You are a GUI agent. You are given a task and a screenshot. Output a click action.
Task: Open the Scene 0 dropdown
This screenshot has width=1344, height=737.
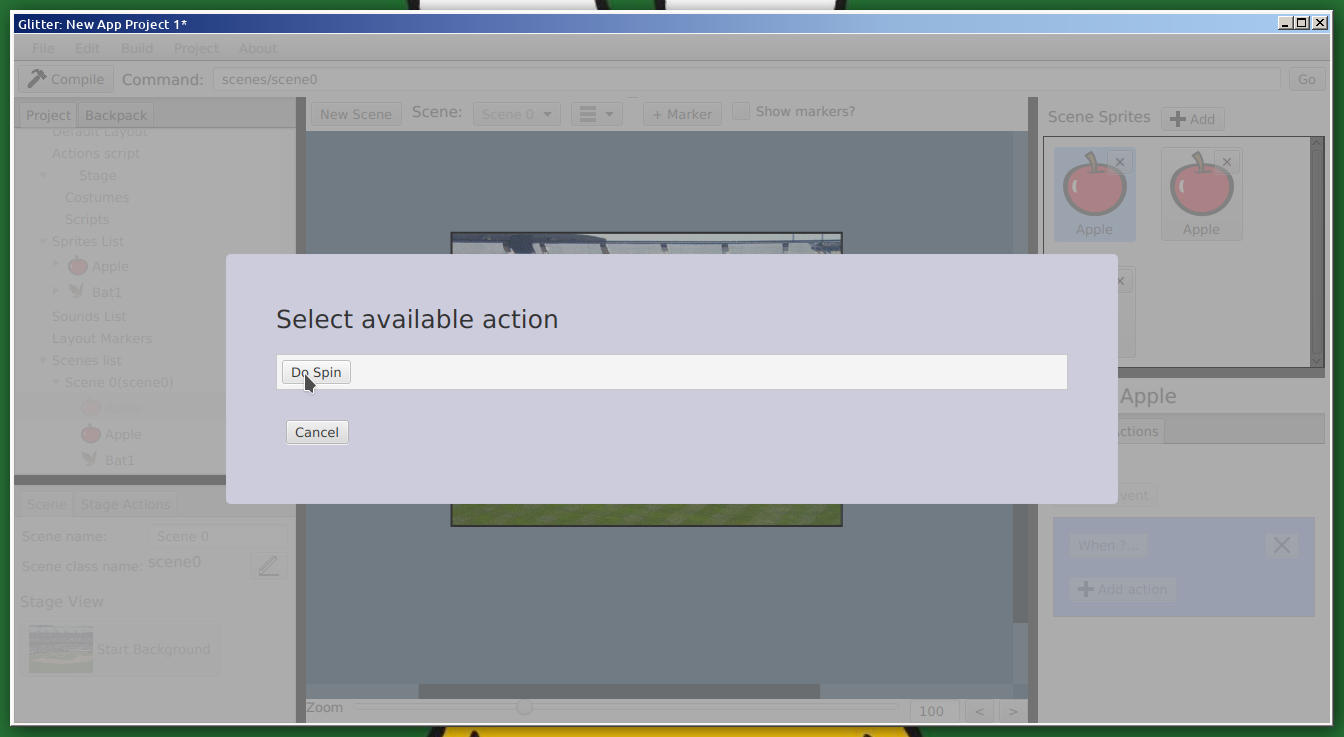(x=516, y=114)
